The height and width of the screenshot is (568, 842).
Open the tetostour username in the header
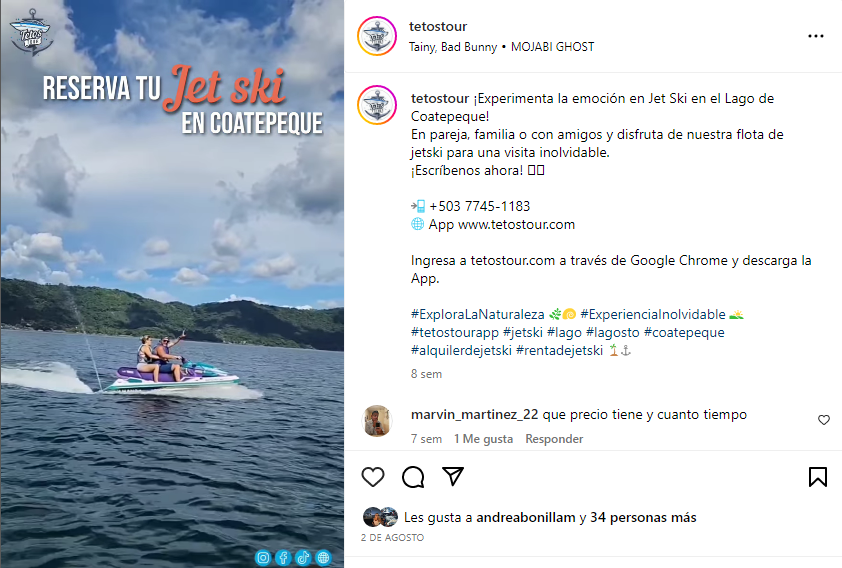(438, 26)
